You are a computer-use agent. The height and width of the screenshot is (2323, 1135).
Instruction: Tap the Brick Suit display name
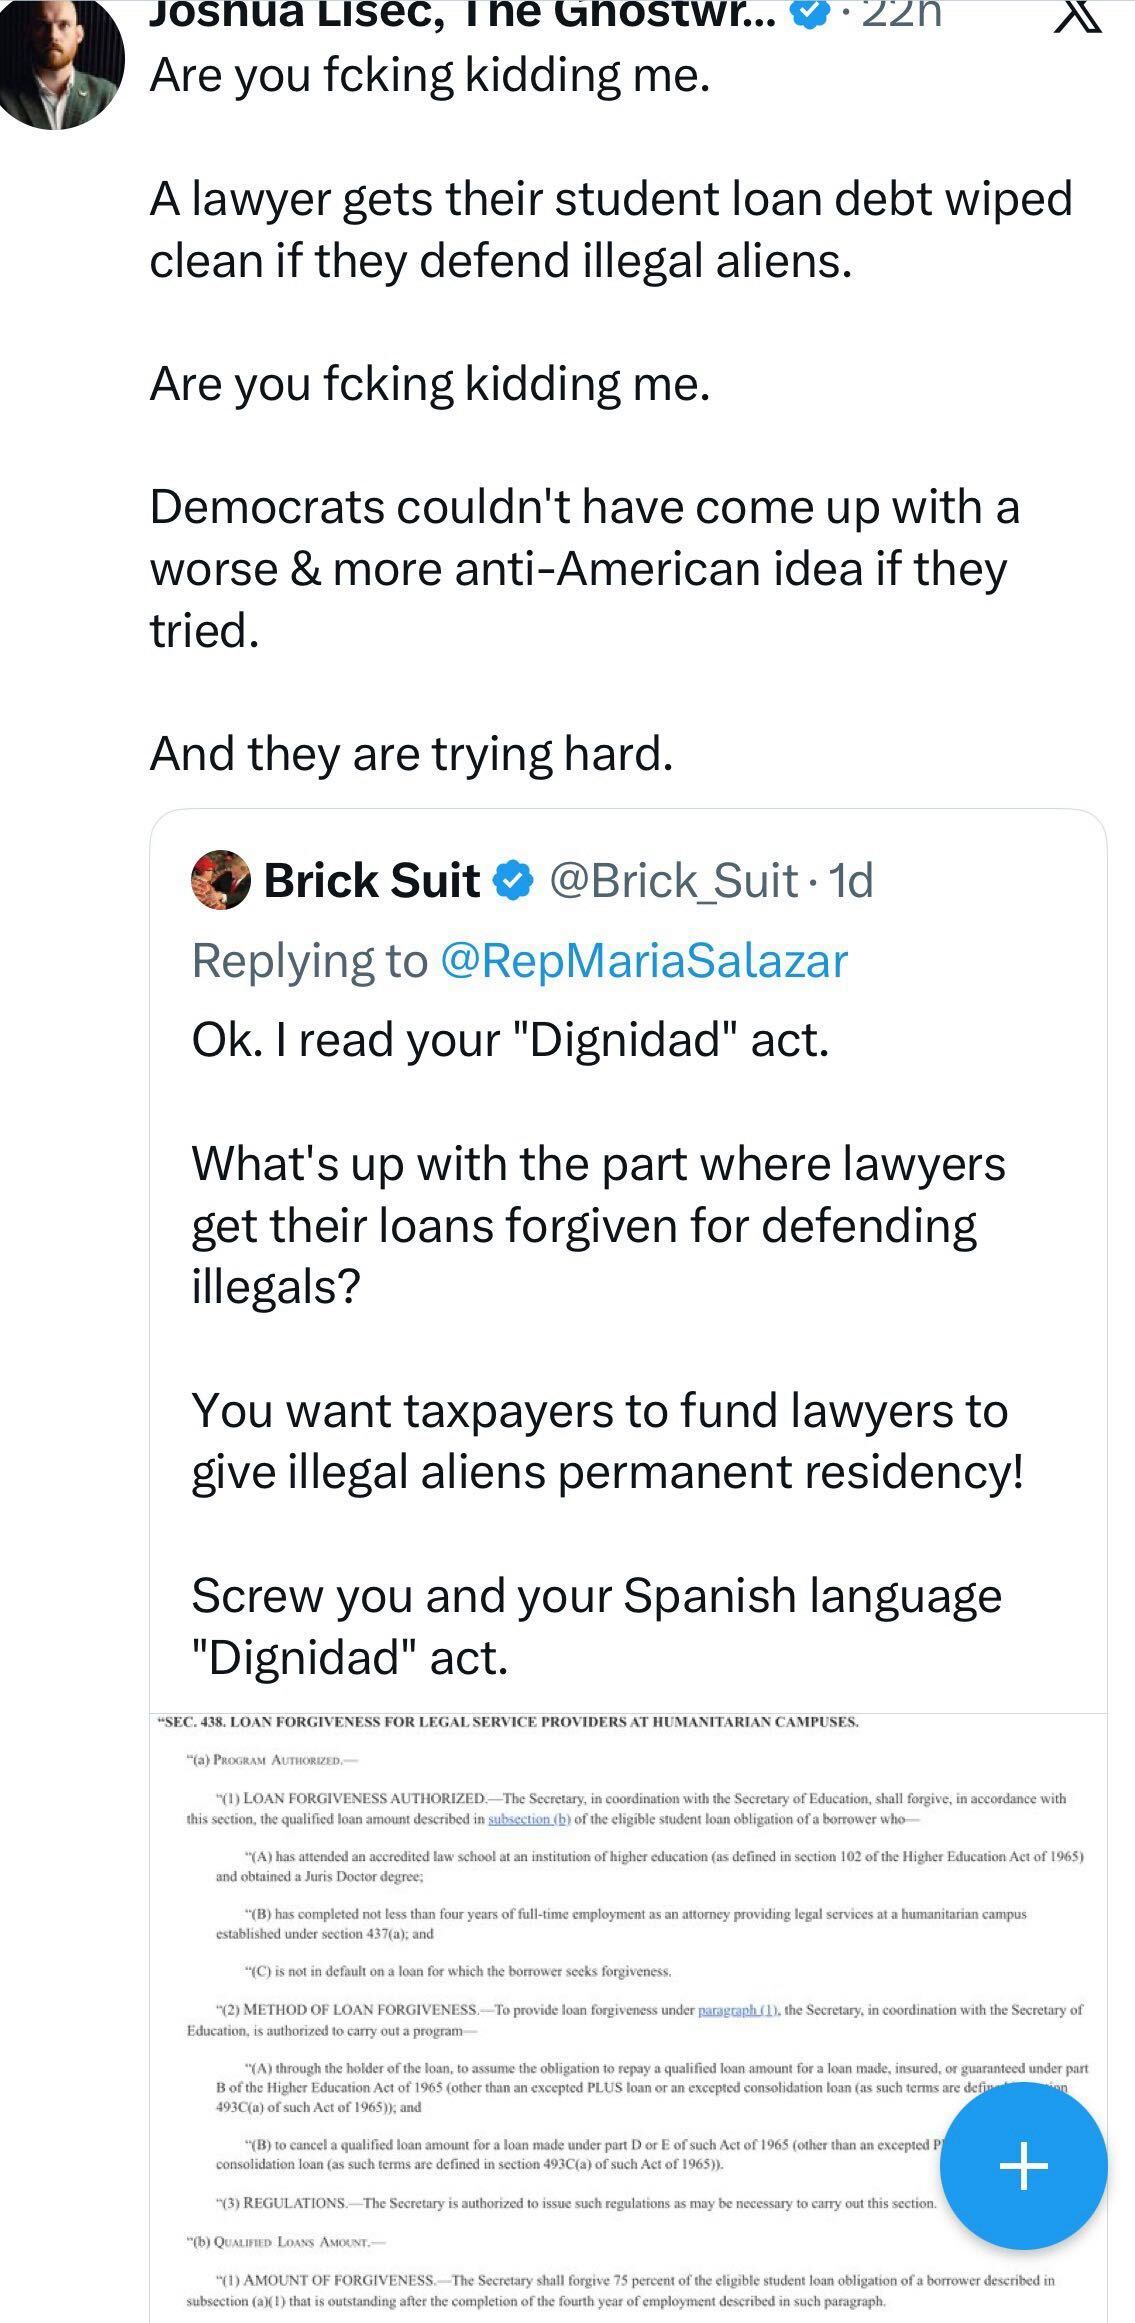click(x=371, y=881)
